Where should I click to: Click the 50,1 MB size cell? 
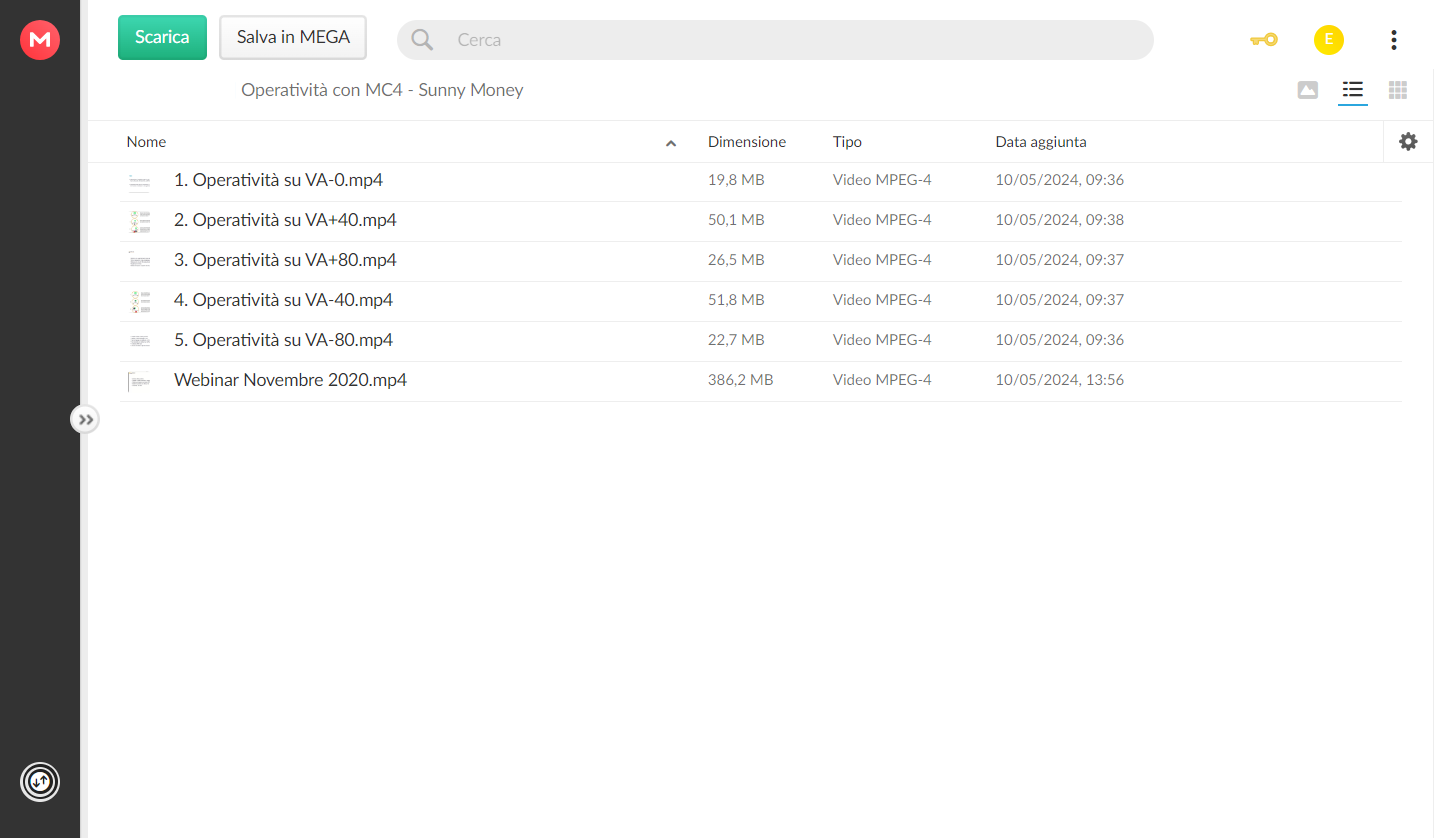tap(736, 220)
